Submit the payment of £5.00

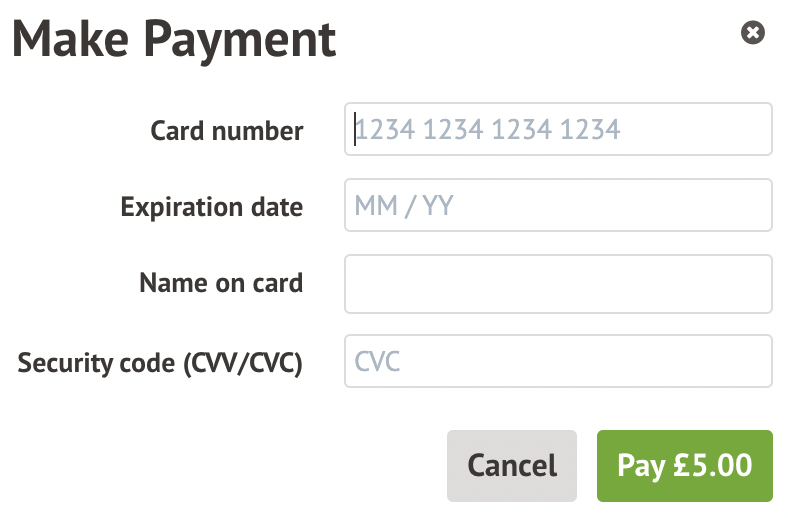[x=684, y=465]
